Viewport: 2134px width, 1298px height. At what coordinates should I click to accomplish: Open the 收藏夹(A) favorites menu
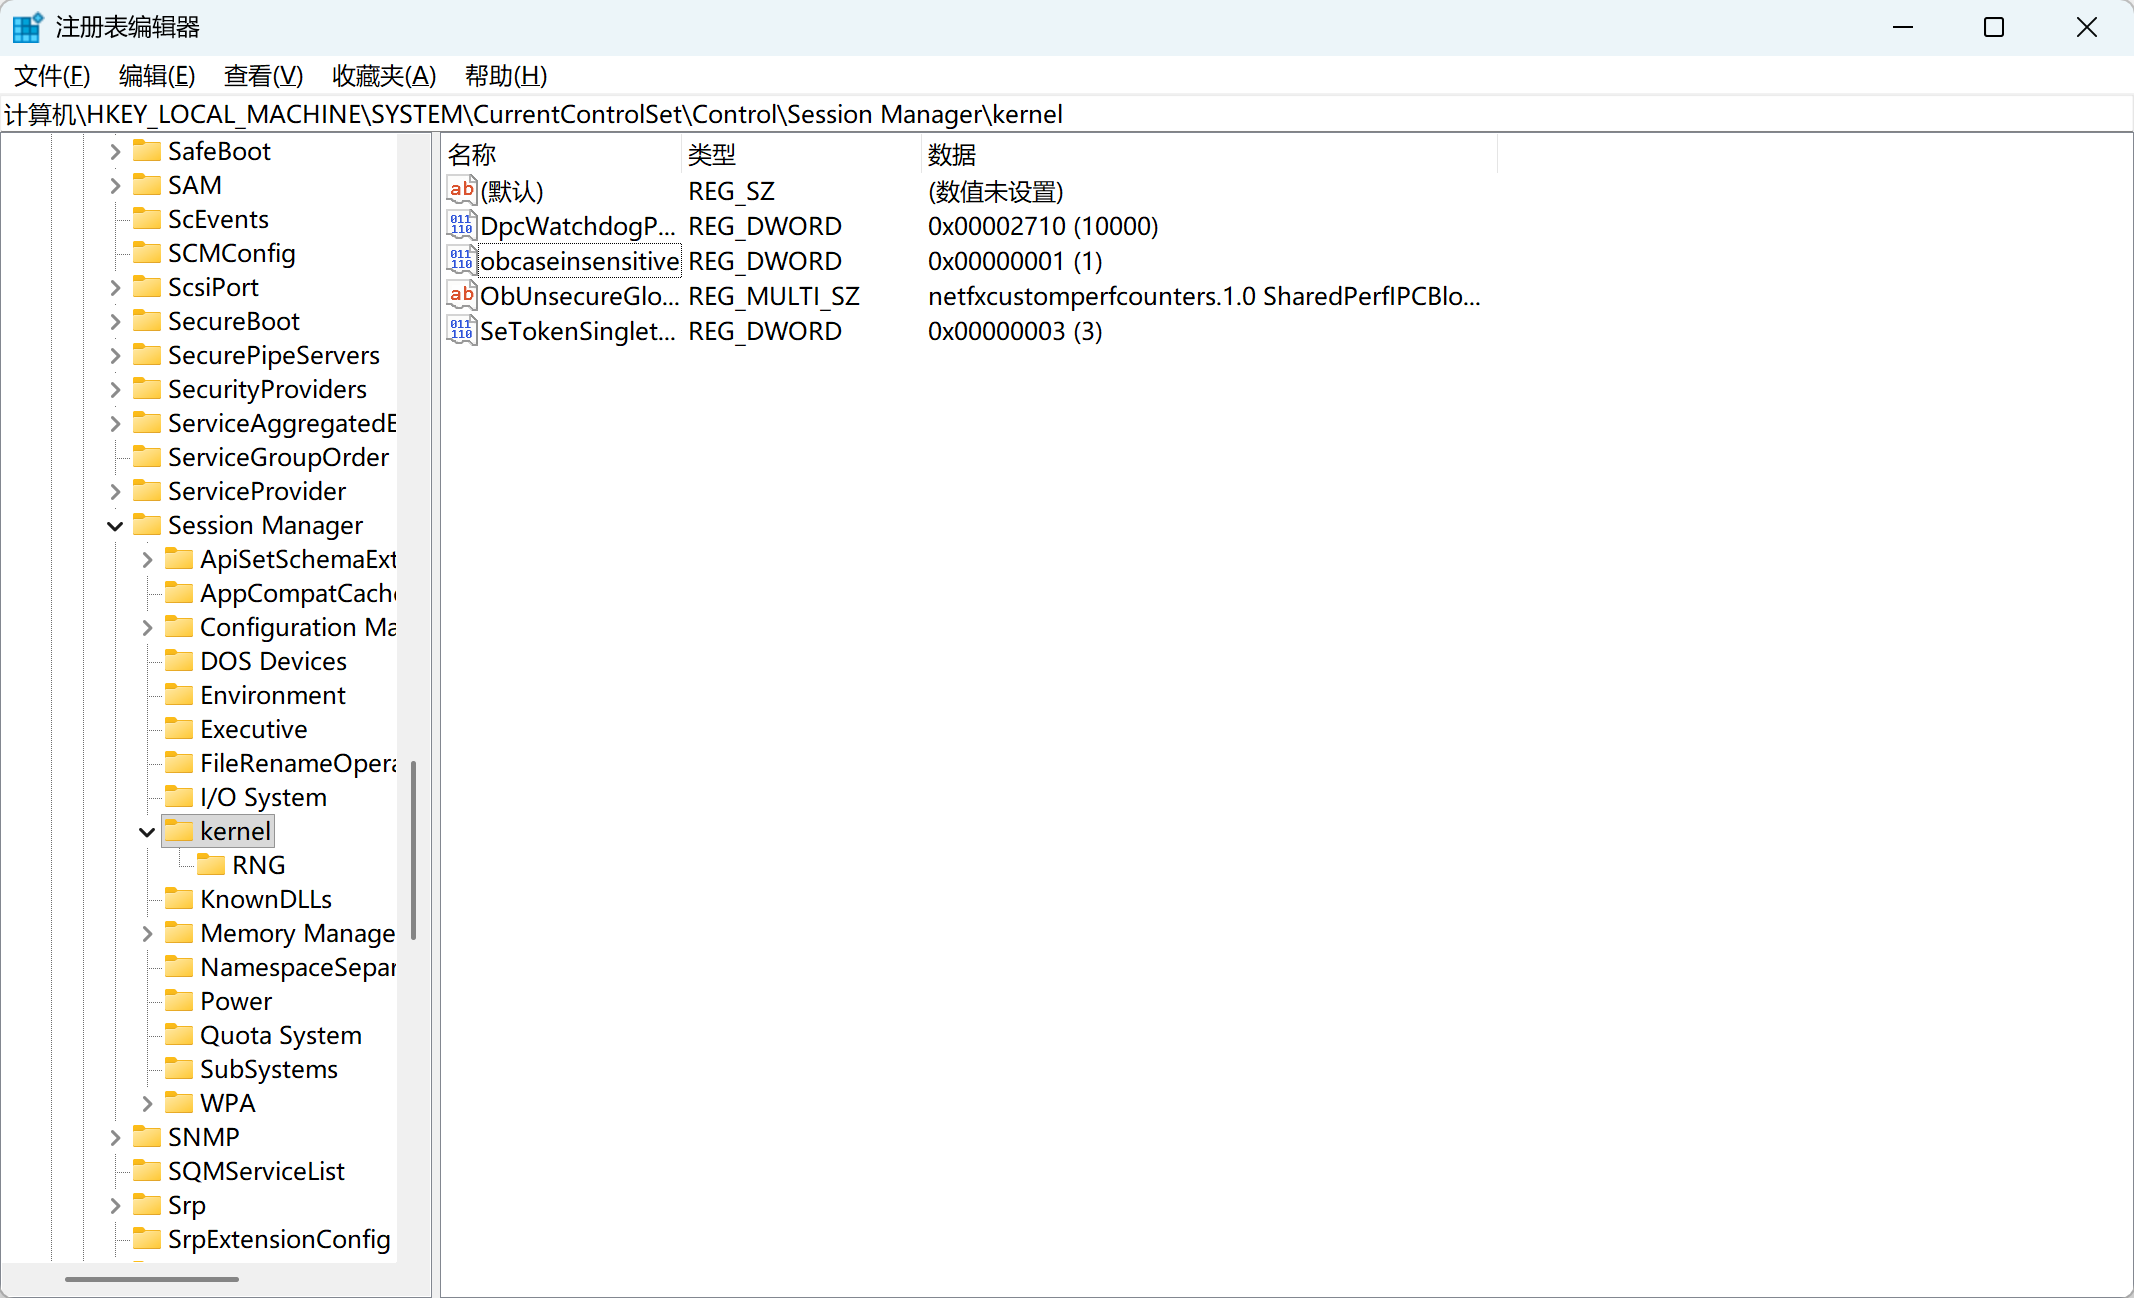click(384, 76)
